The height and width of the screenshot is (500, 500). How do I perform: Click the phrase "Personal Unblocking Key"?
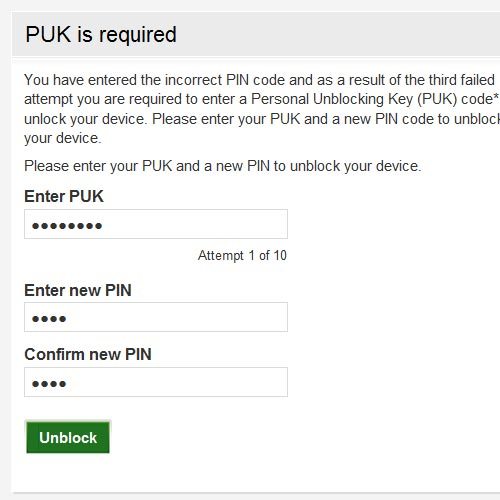tap(332, 99)
